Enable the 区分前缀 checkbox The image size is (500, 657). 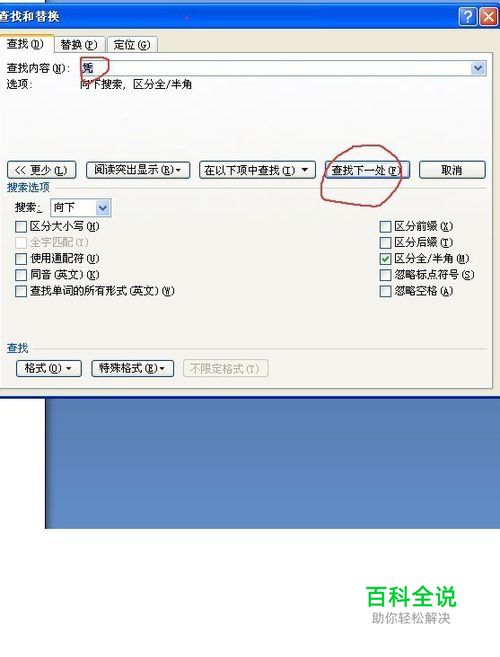(x=385, y=227)
